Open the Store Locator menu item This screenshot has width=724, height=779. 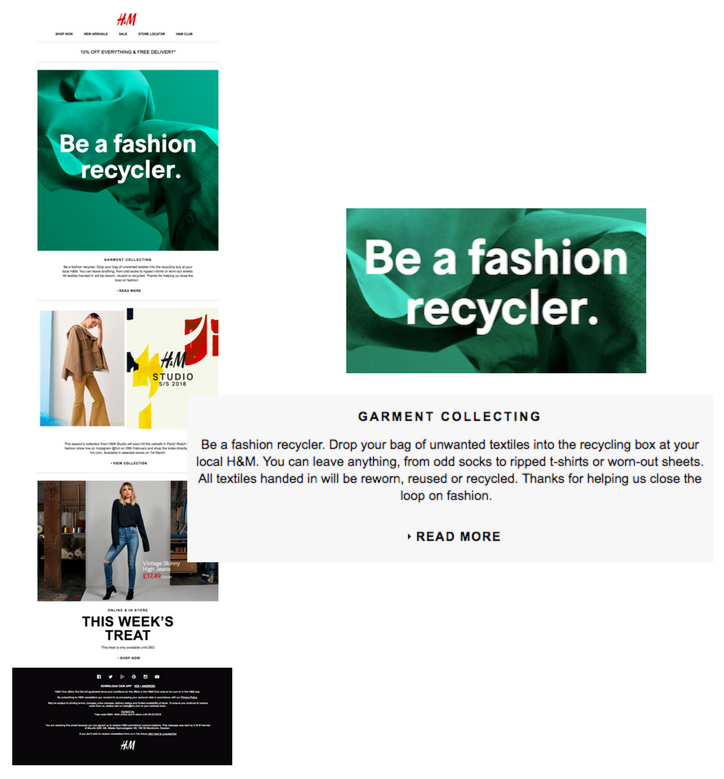pos(152,34)
